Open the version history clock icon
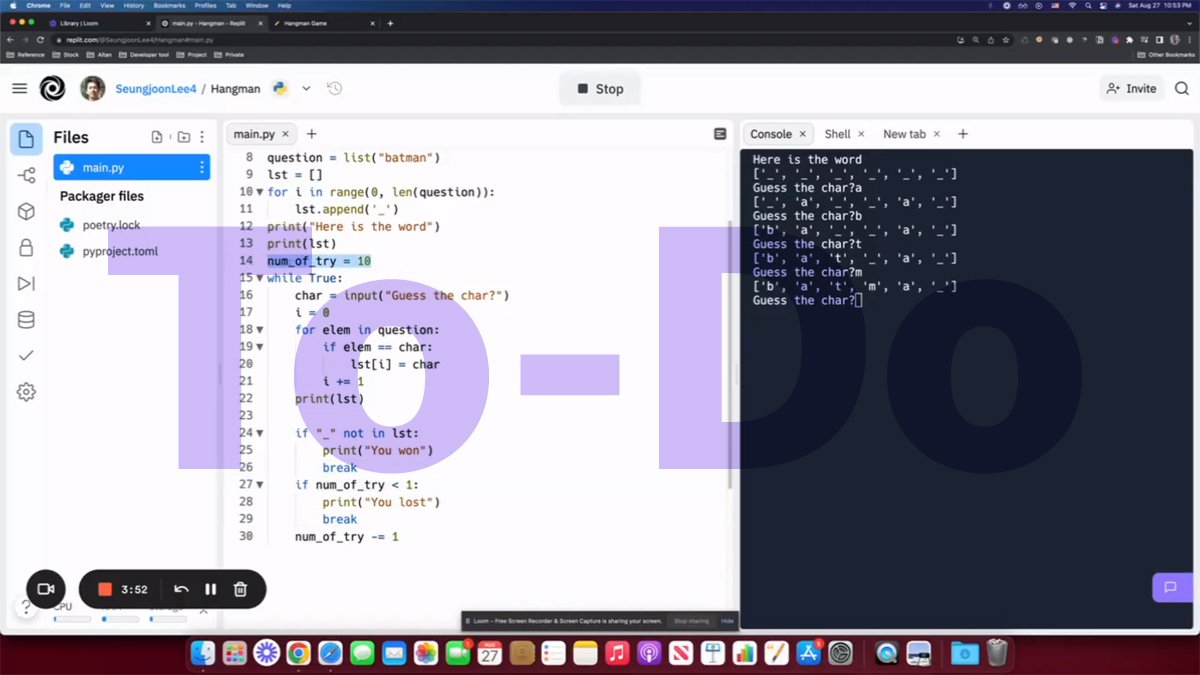Screen dimensions: 1200x675 [335, 88]
